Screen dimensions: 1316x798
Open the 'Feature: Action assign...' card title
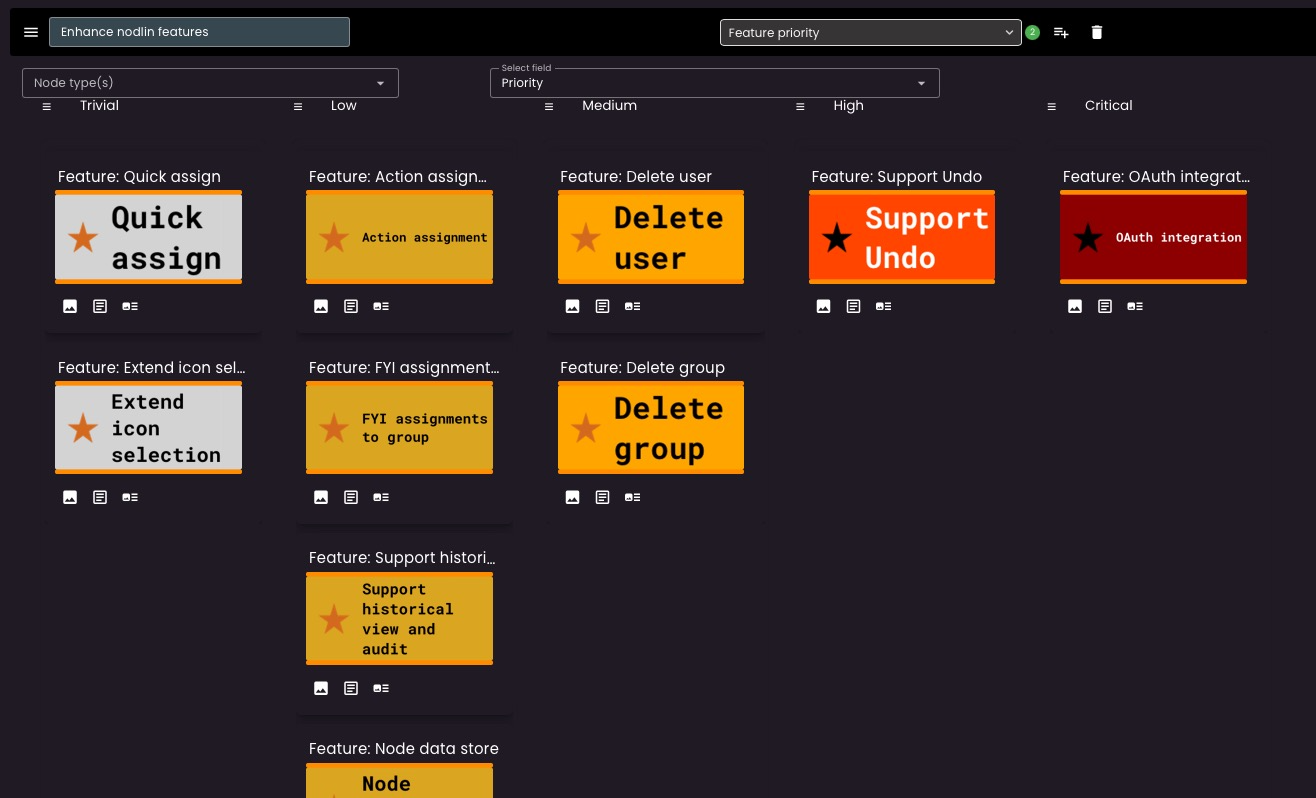pos(398,177)
